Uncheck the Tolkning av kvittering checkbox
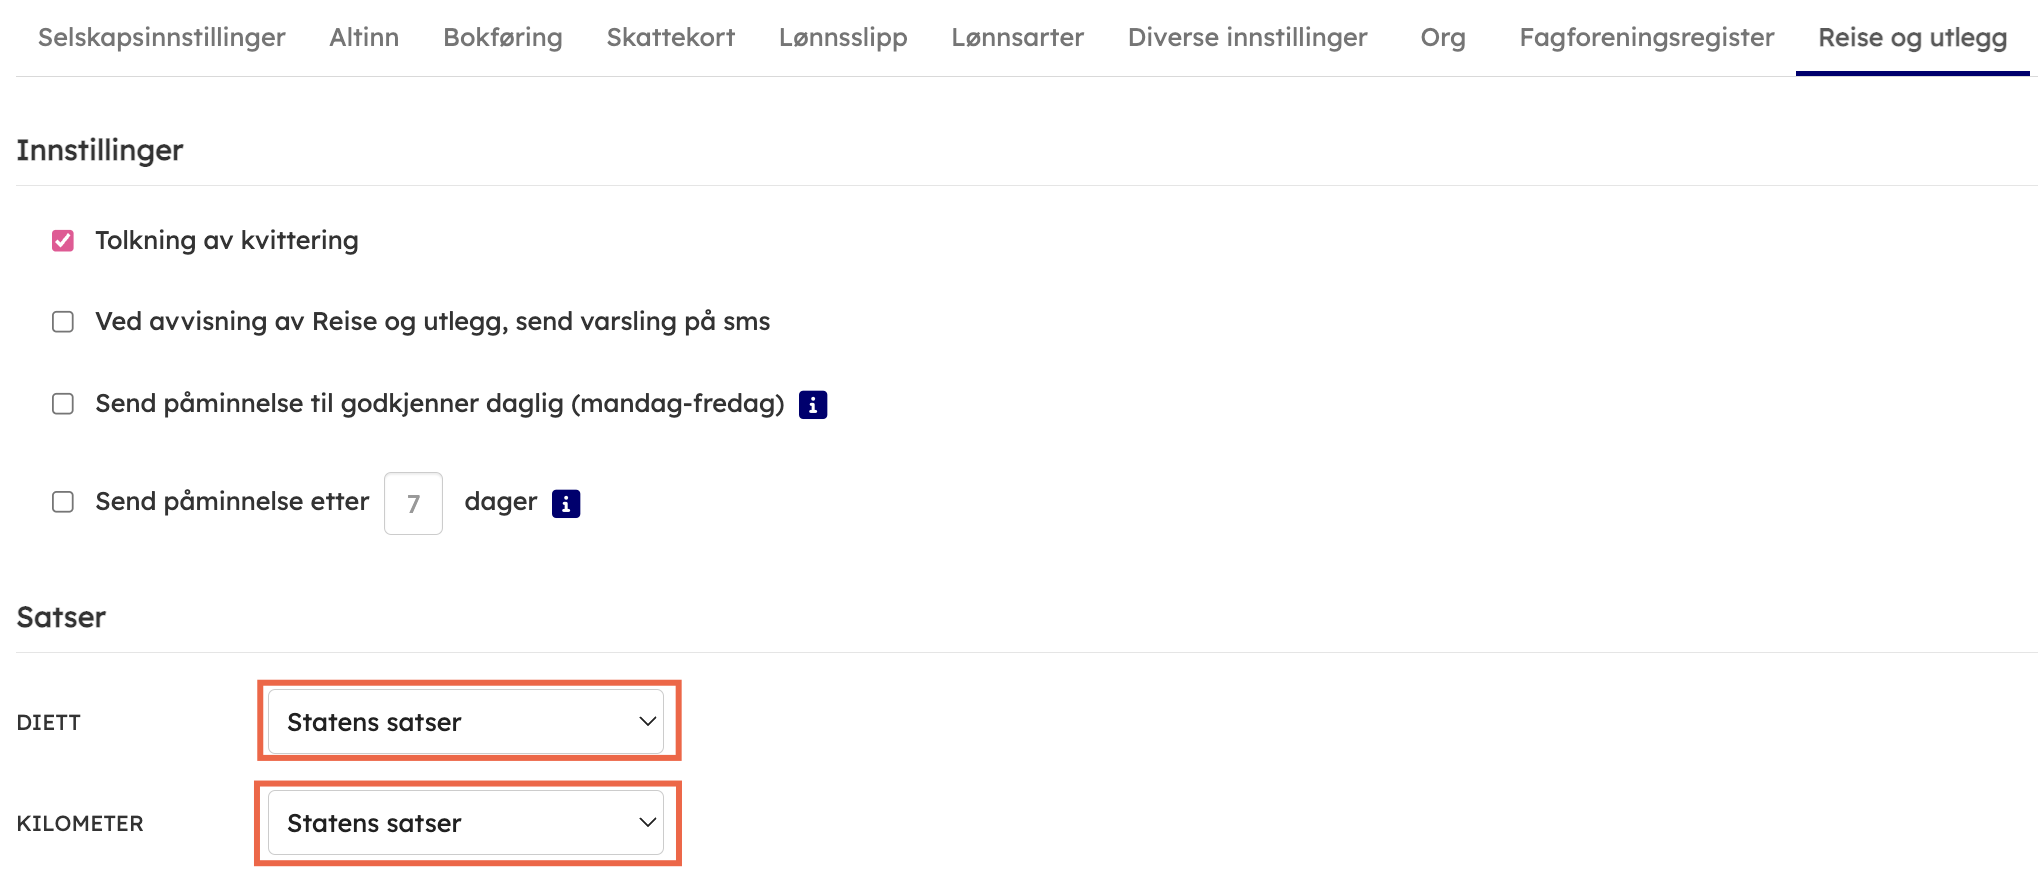The width and height of the screenshot is (2038, 876). pos(63,241)
